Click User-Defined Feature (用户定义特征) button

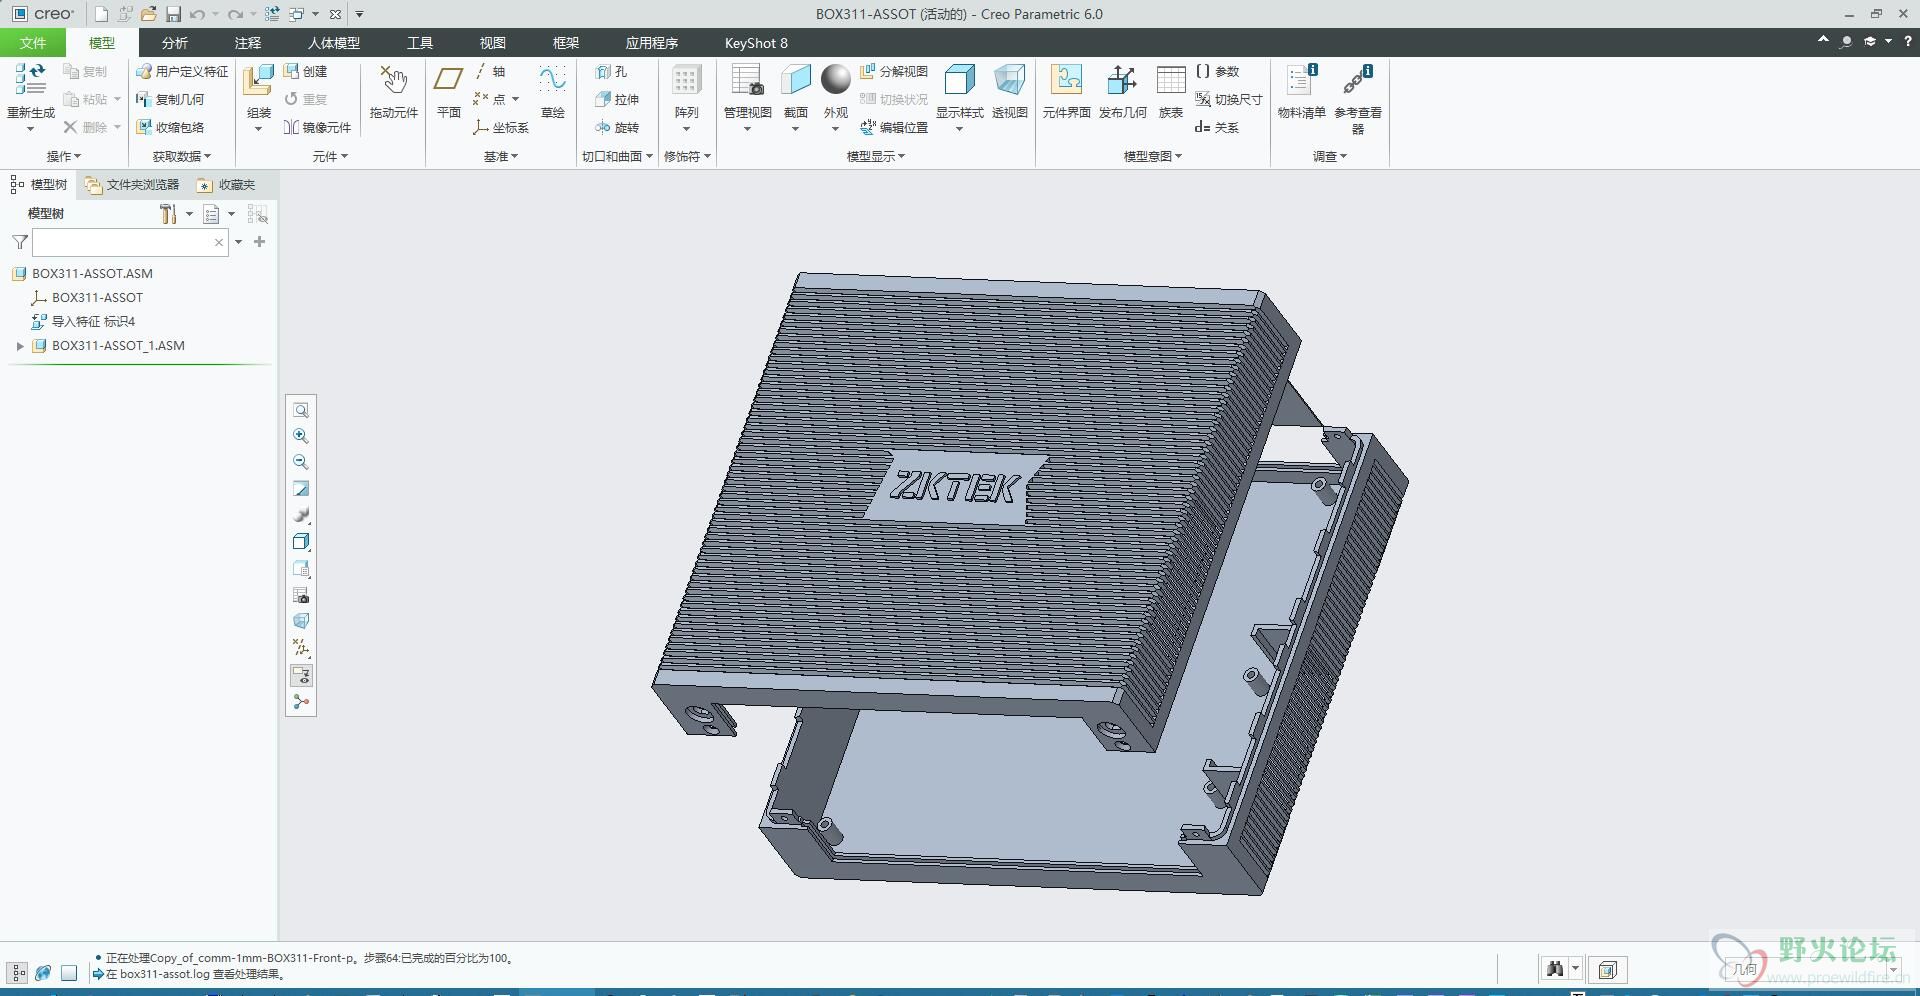(182, 71)
